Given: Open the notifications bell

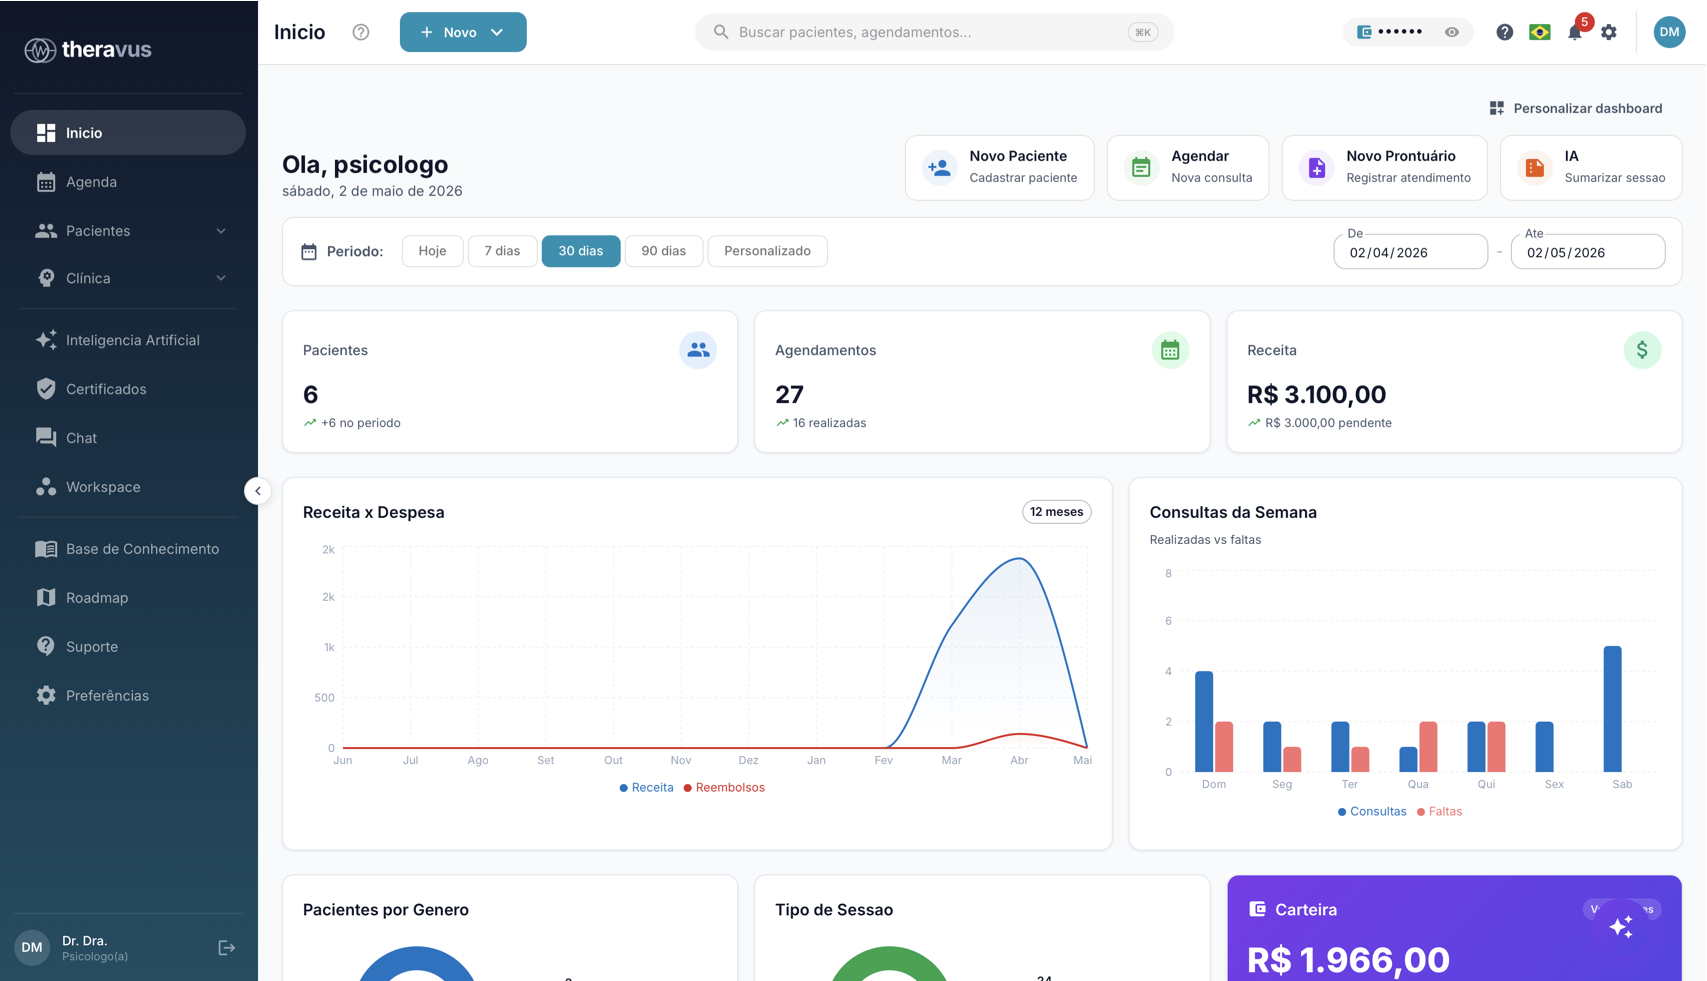Looking at the screenshot, I should tap(1575, 32).
